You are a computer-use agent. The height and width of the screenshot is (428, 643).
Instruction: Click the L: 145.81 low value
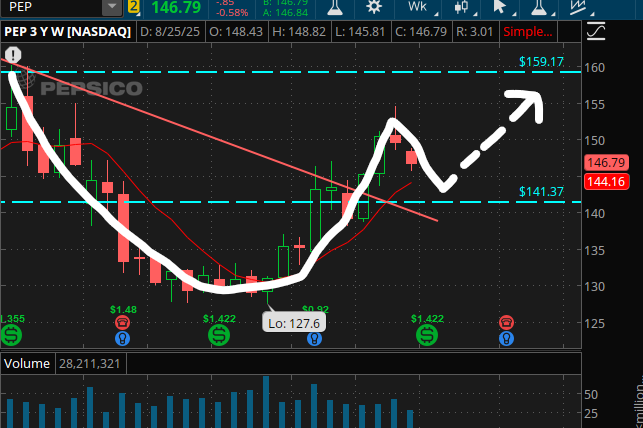[360, 32]
